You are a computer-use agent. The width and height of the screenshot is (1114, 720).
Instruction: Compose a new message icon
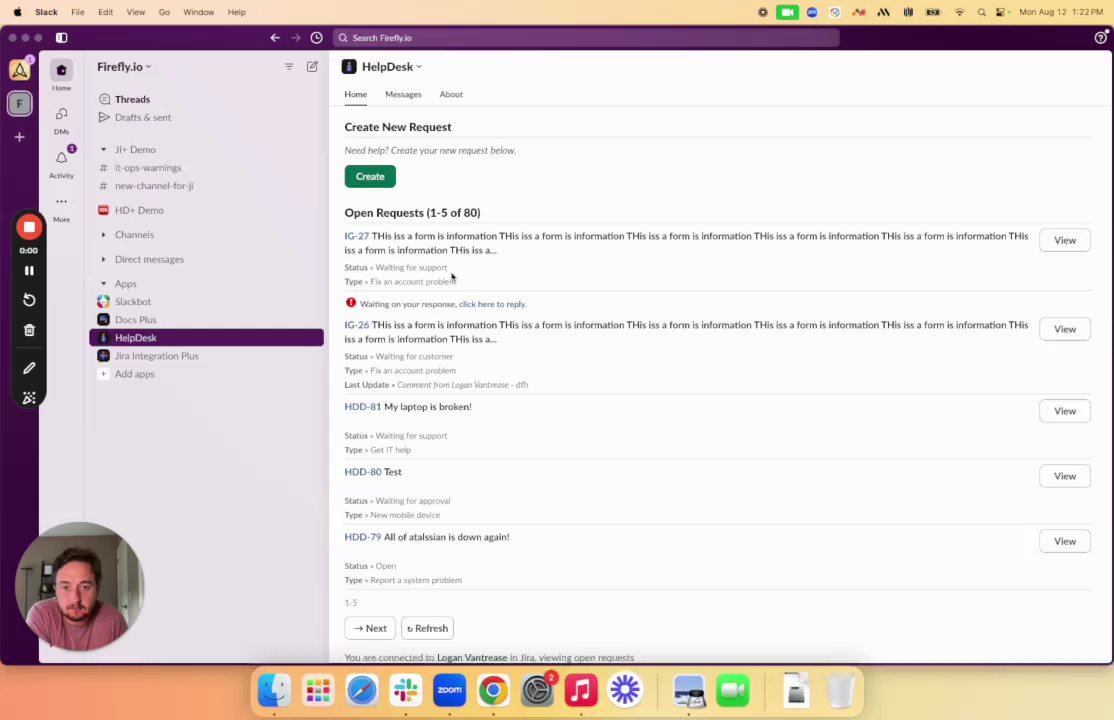(312, 66)
